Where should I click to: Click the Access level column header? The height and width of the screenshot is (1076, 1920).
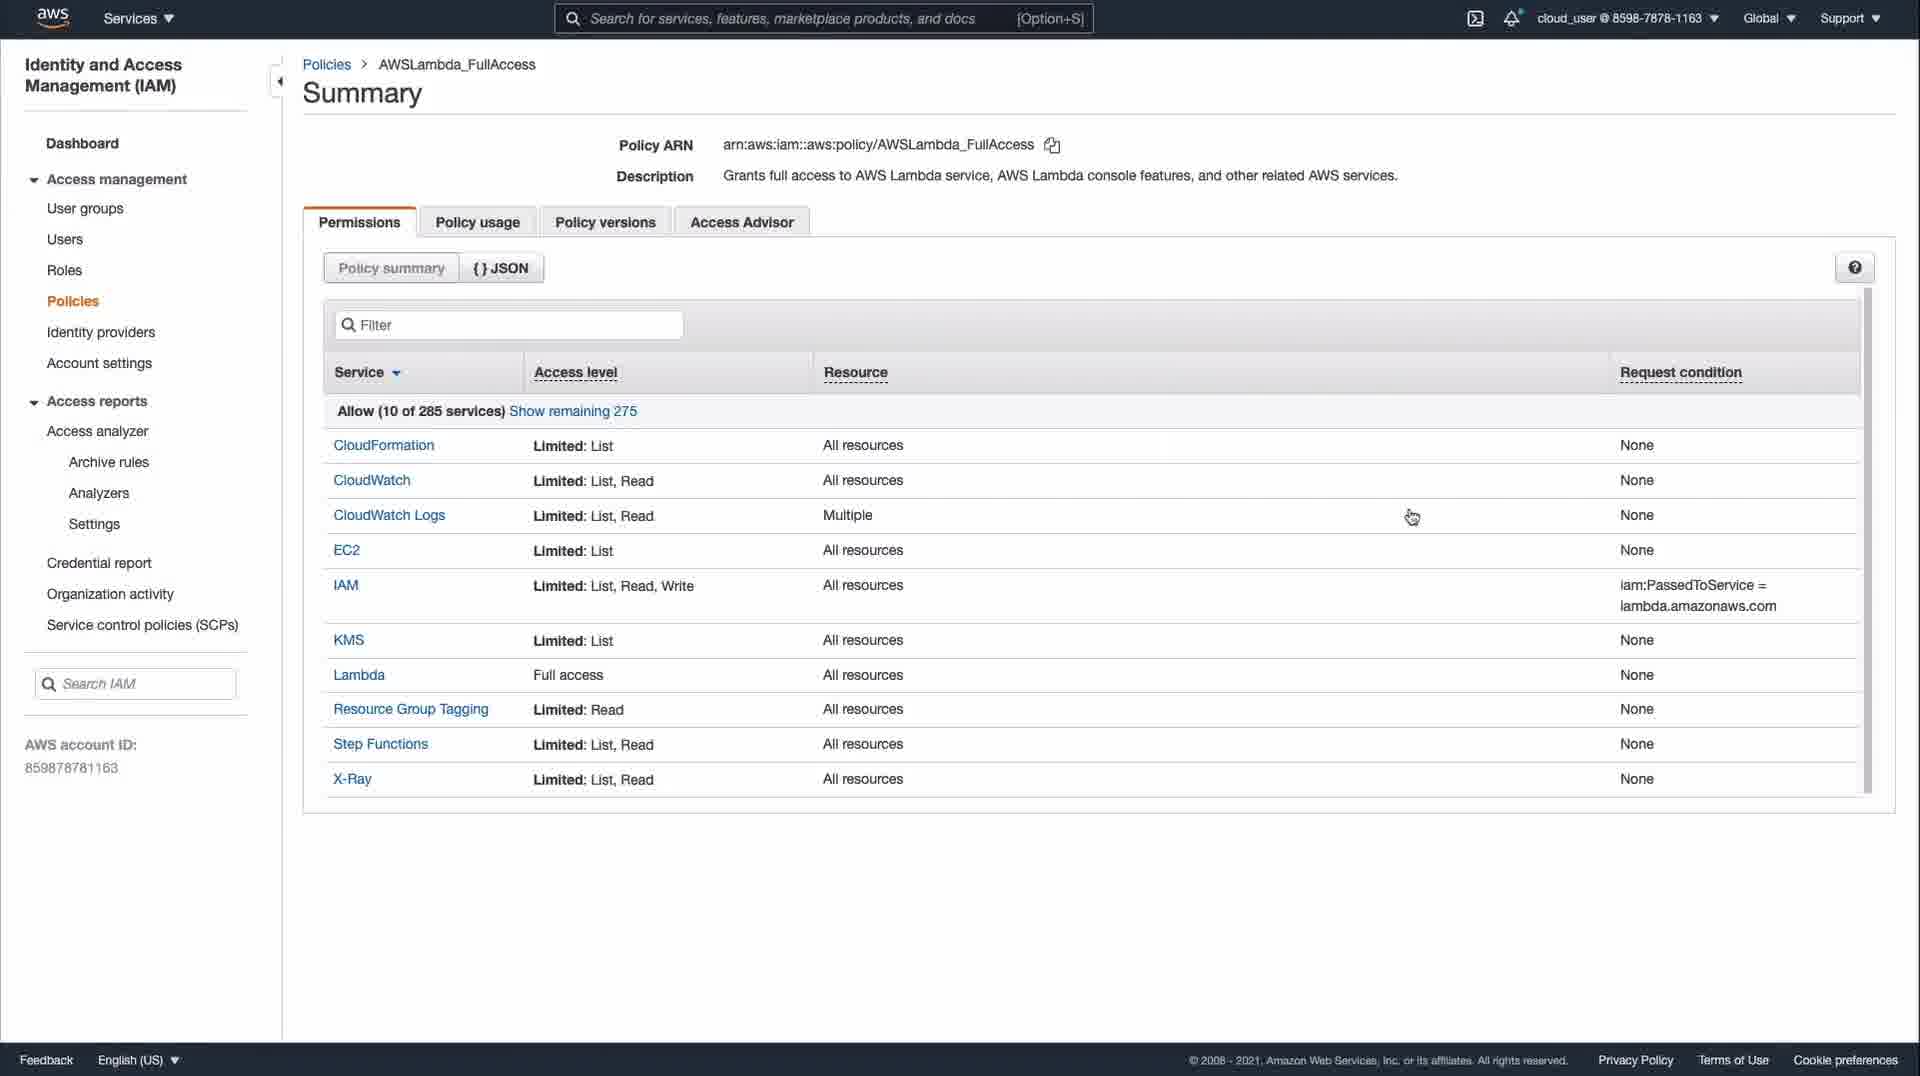pos(576,373)
